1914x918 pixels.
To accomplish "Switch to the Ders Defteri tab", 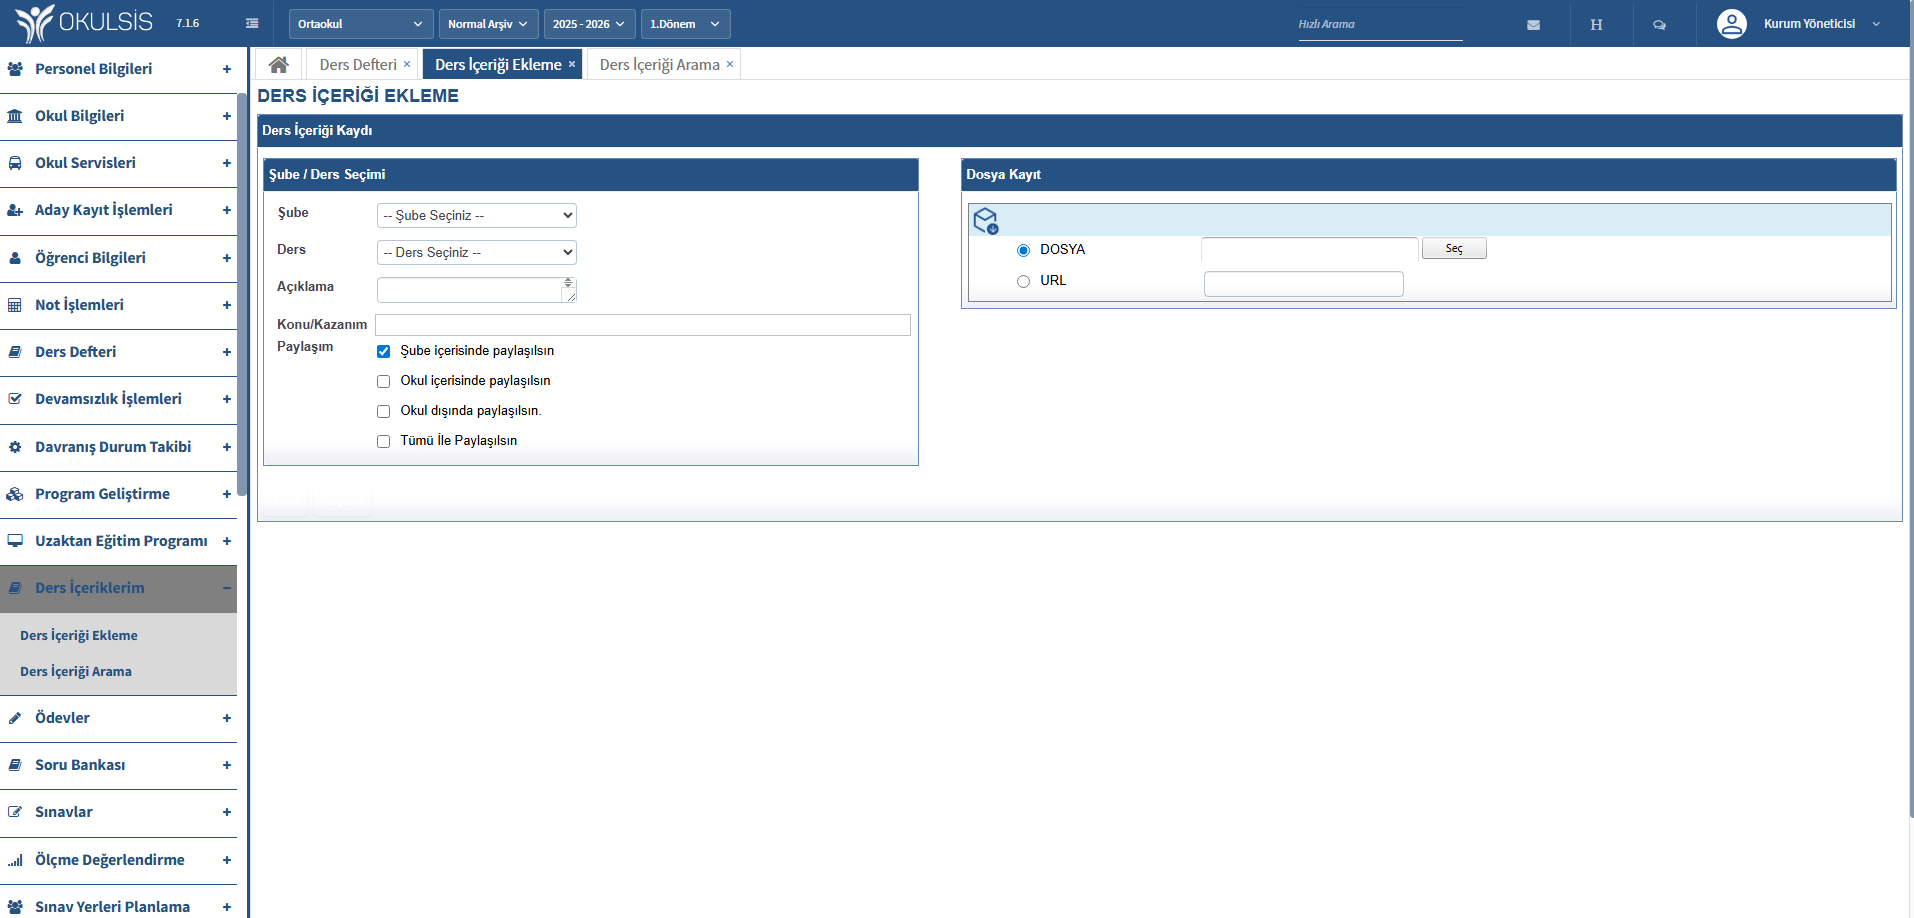I will click(358, 65).
